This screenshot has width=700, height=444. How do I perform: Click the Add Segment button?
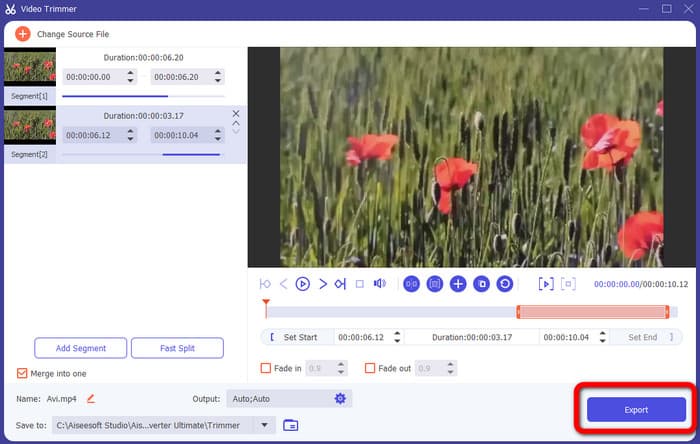click(x=81, y=348)
